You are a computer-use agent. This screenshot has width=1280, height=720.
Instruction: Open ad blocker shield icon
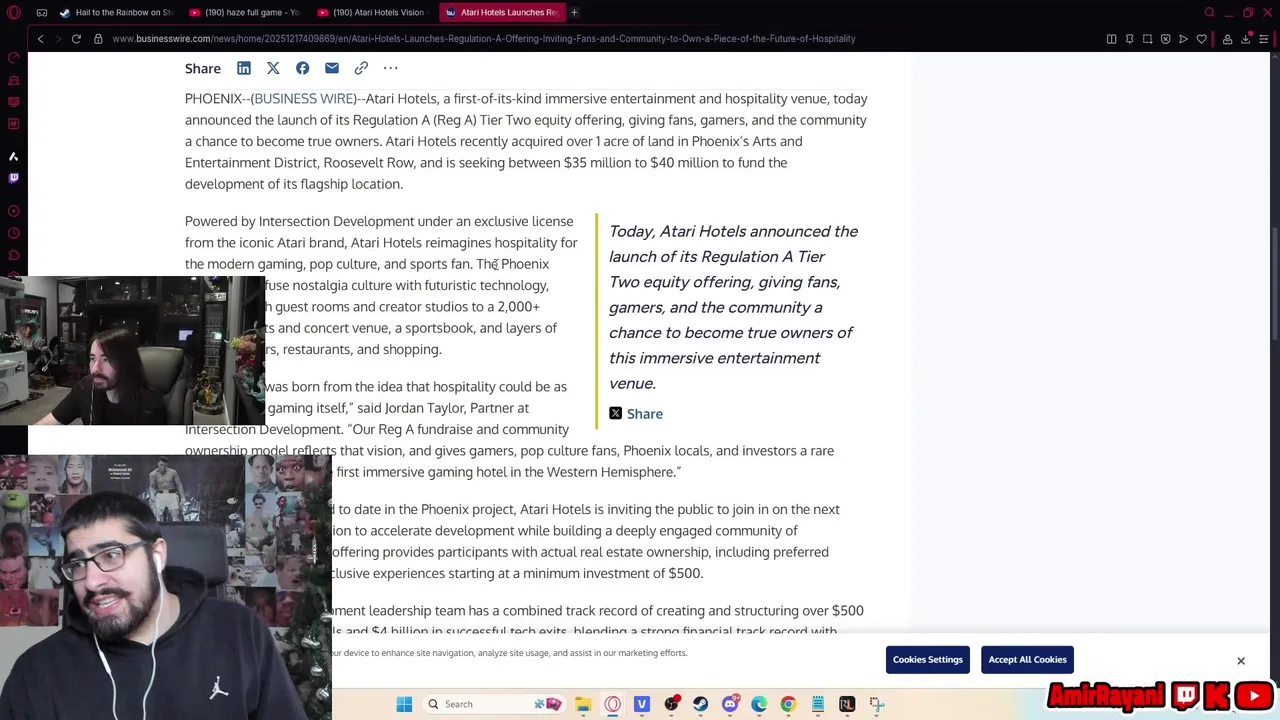(x=1165, y=39)
